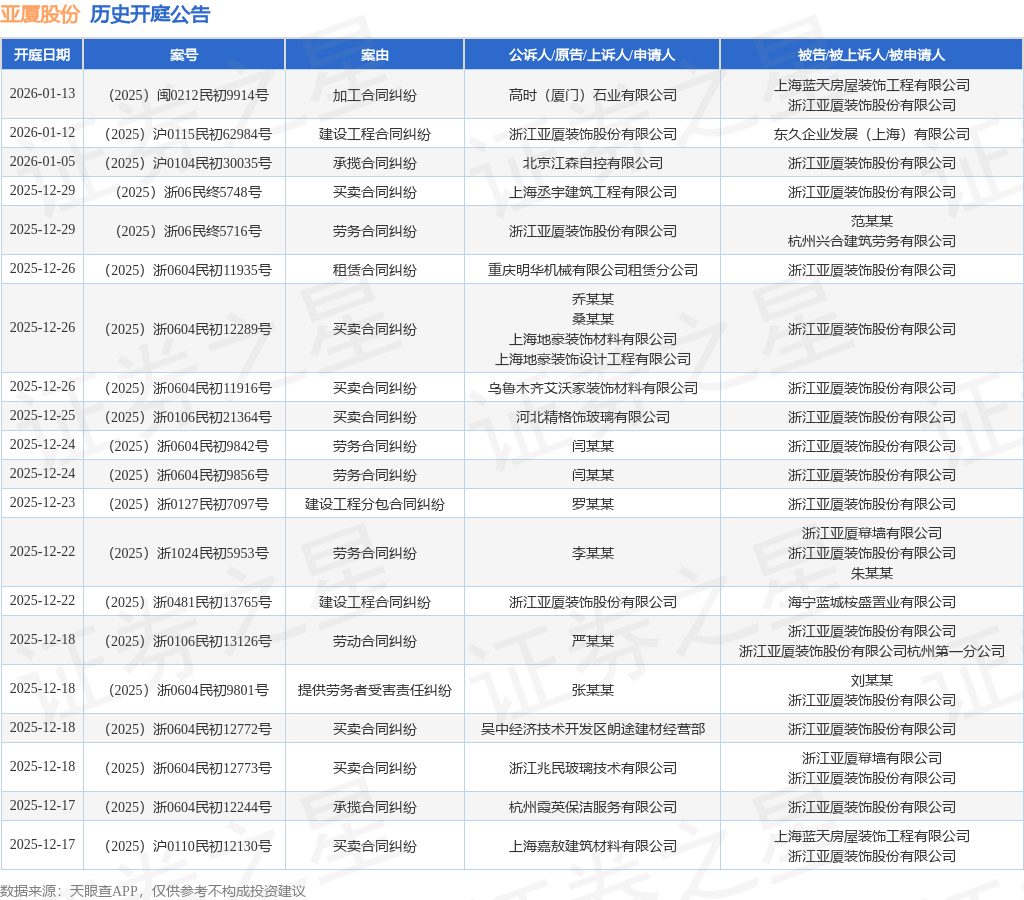Click the 建设工程分包合同纠纷 cell
1024x900 pixels.
pyautogui.click(x=375, y=504)
